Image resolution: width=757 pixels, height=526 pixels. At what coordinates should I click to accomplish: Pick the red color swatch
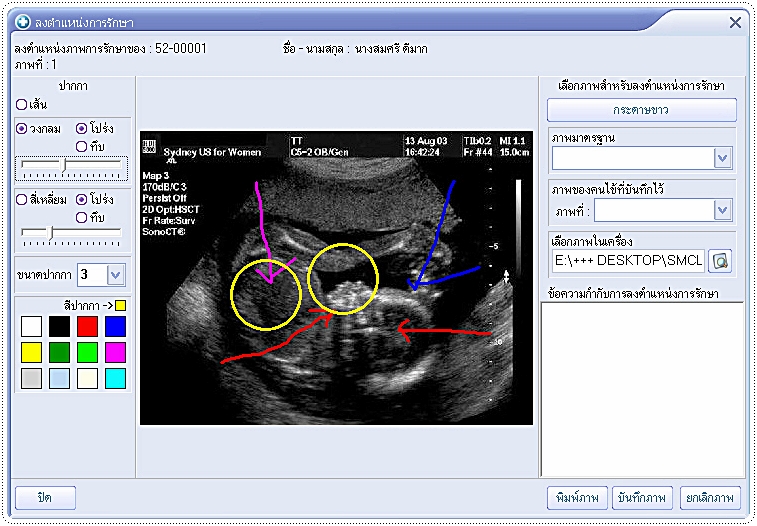(87, 327)
